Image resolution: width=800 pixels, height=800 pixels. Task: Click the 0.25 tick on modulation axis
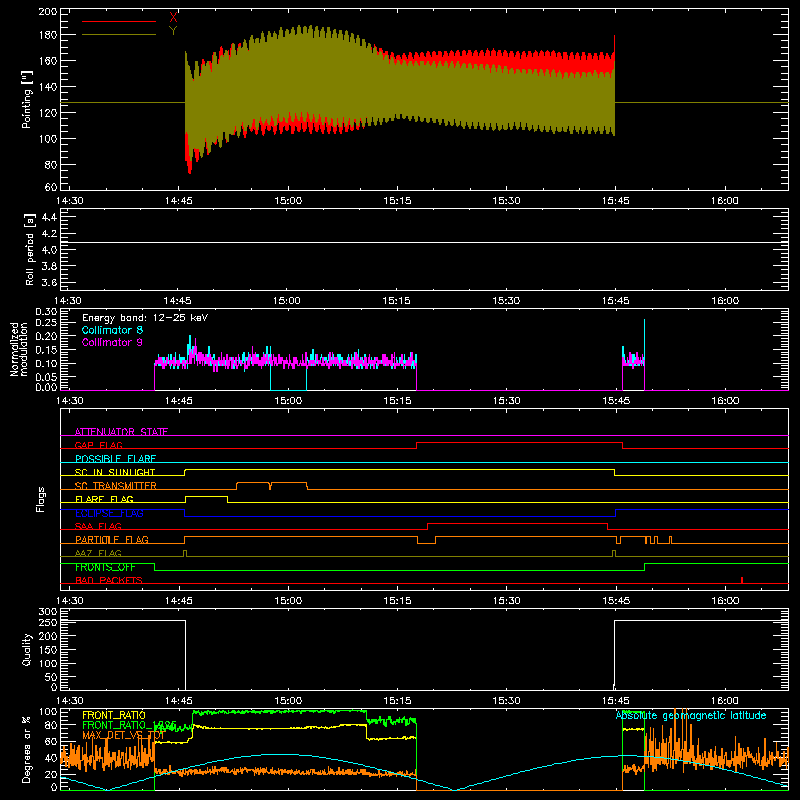tap(46, 322)
